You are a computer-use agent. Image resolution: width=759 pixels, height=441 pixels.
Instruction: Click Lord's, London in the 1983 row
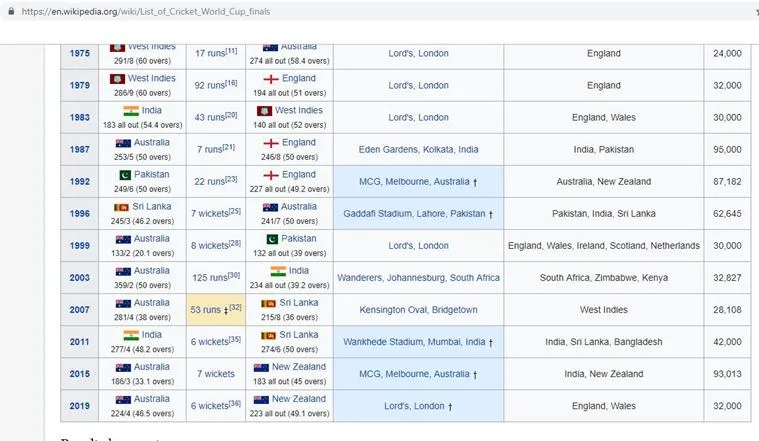pyautogui.click(x=418, y=117)
